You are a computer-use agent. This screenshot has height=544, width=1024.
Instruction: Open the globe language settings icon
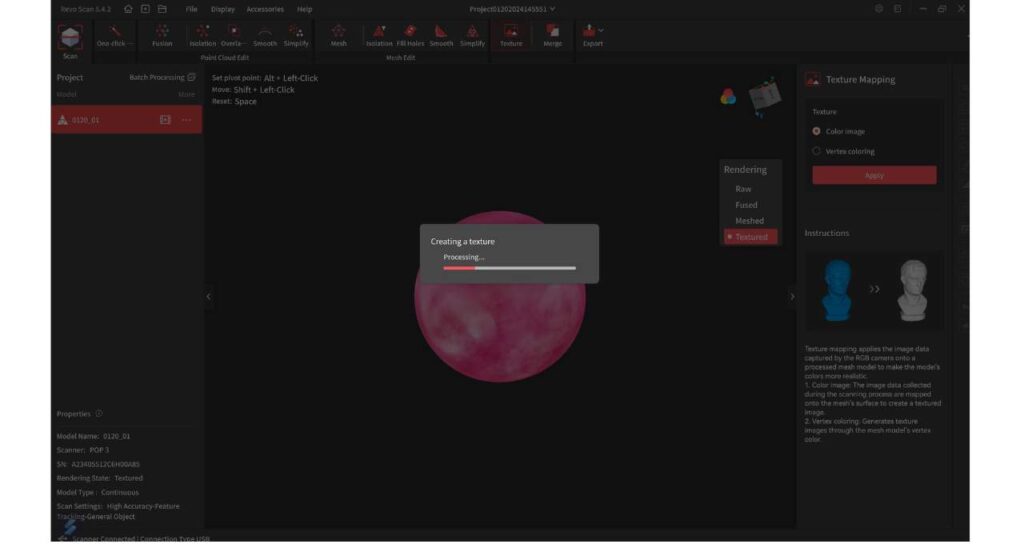click(879, 9)
